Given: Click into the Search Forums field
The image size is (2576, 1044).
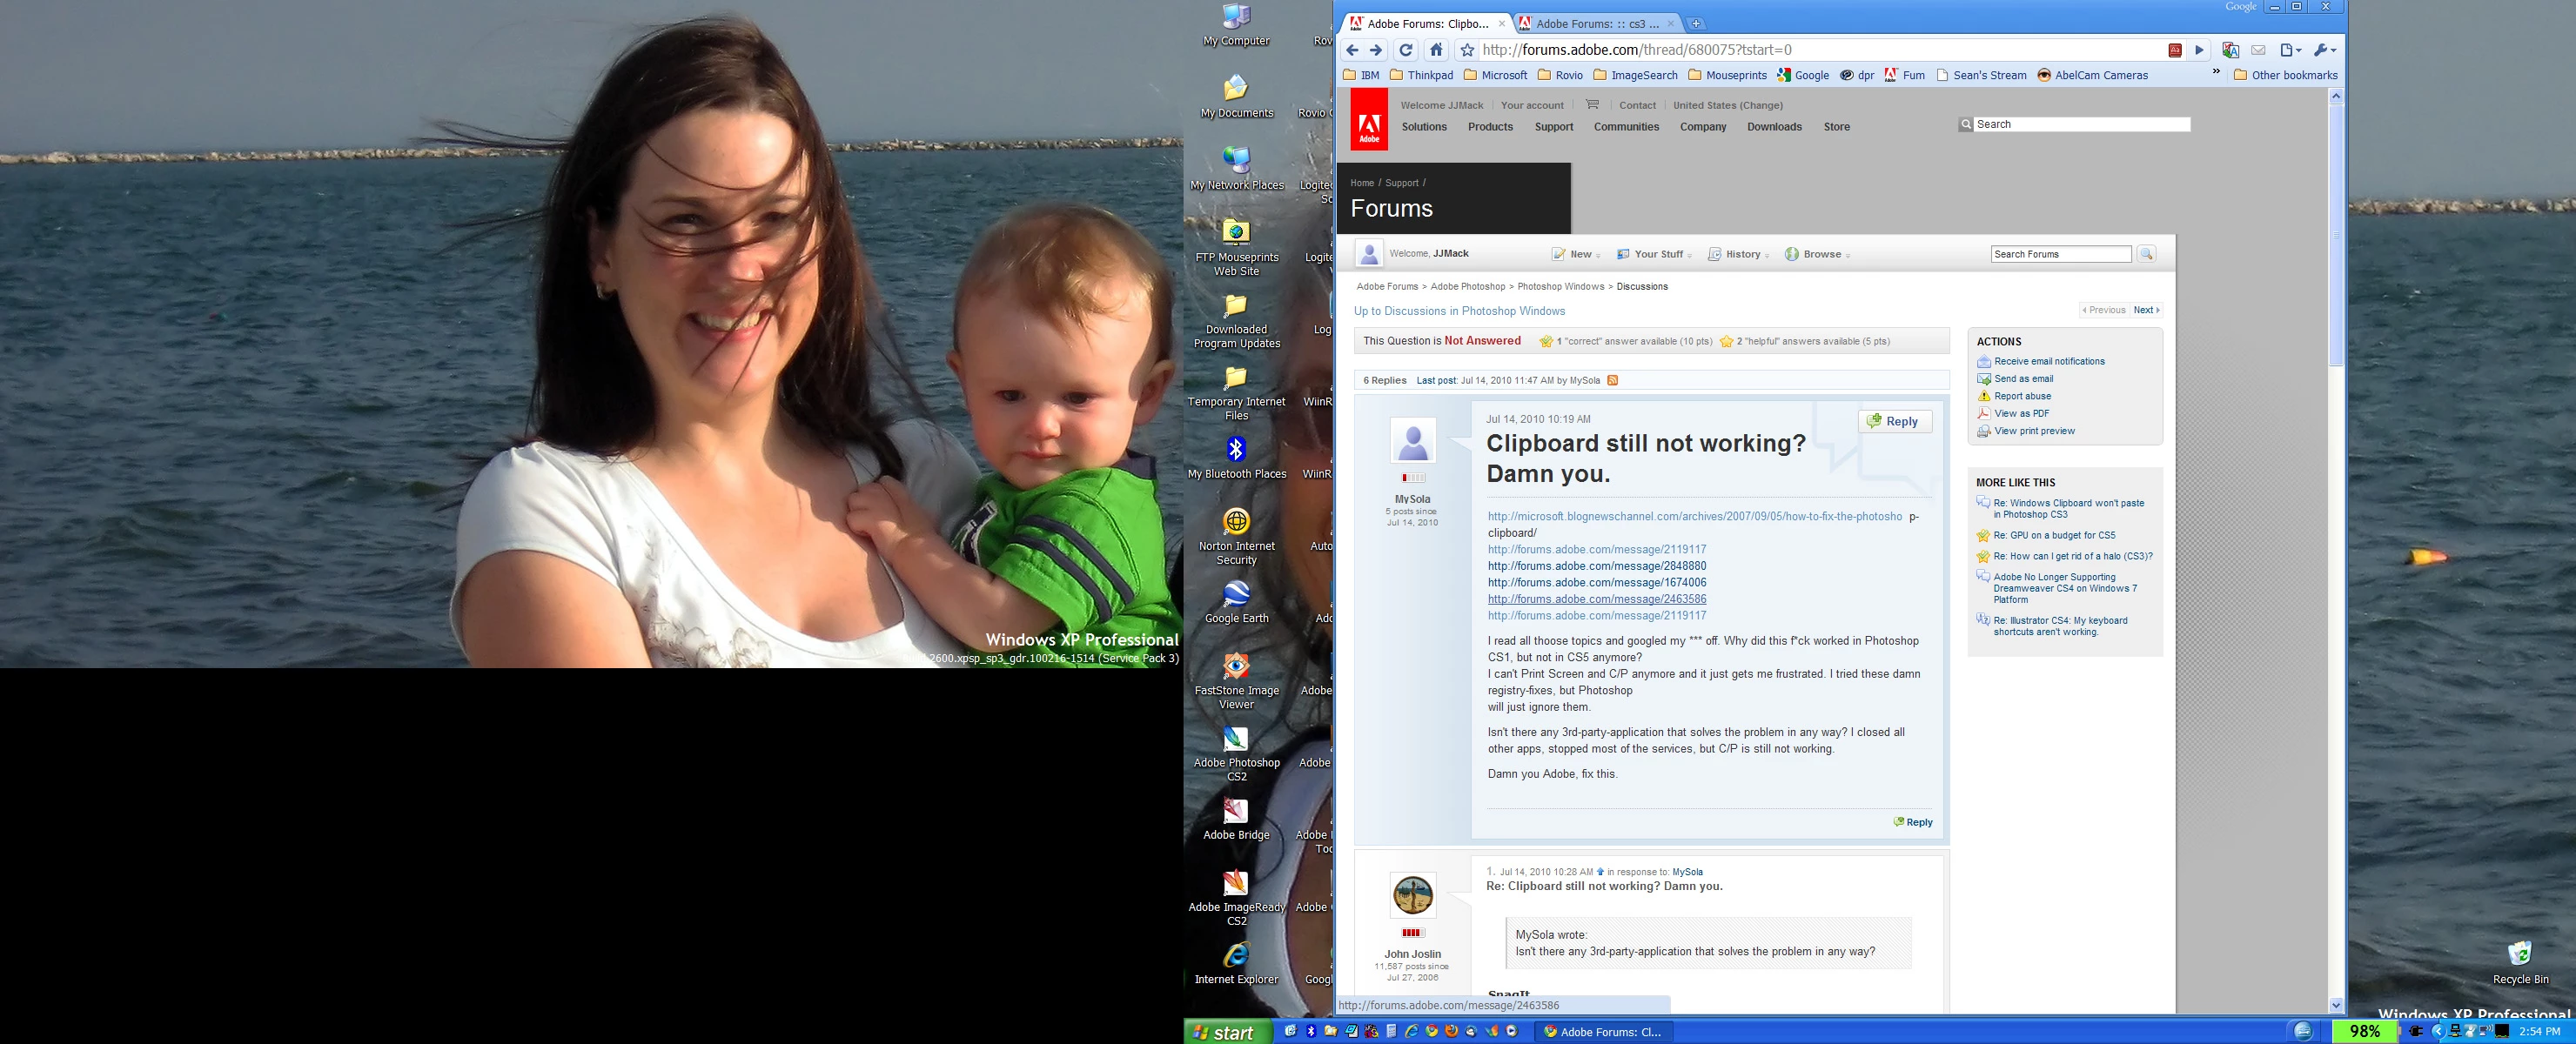Looking at the screenshot, I should (2060, 254).
